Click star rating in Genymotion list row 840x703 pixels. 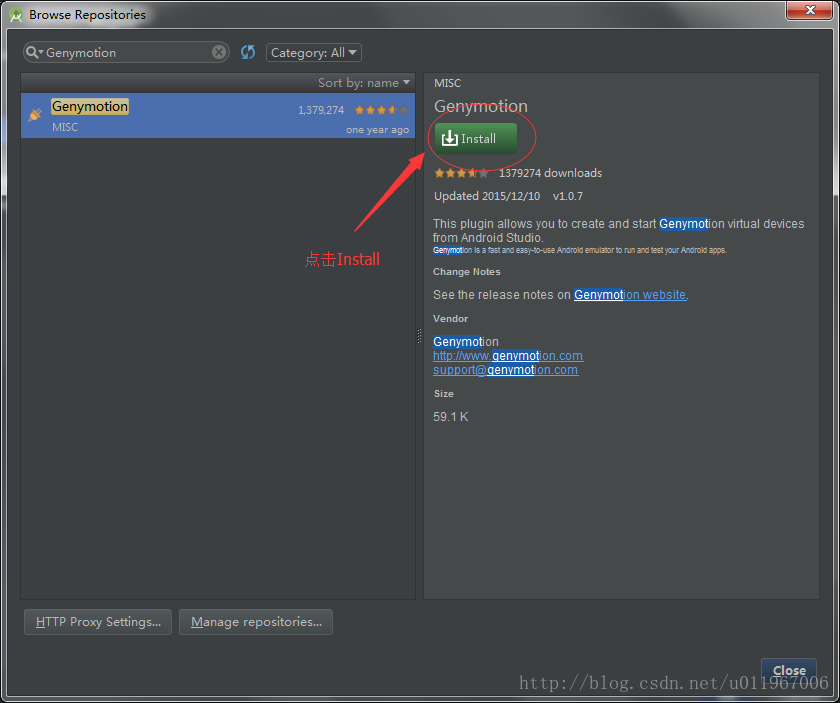point(381,110)
